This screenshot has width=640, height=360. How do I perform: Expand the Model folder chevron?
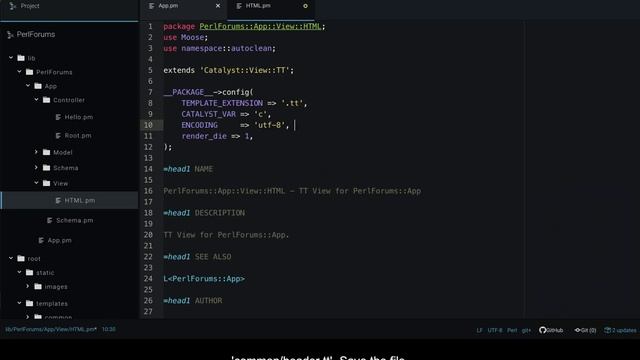coord(36,152)
